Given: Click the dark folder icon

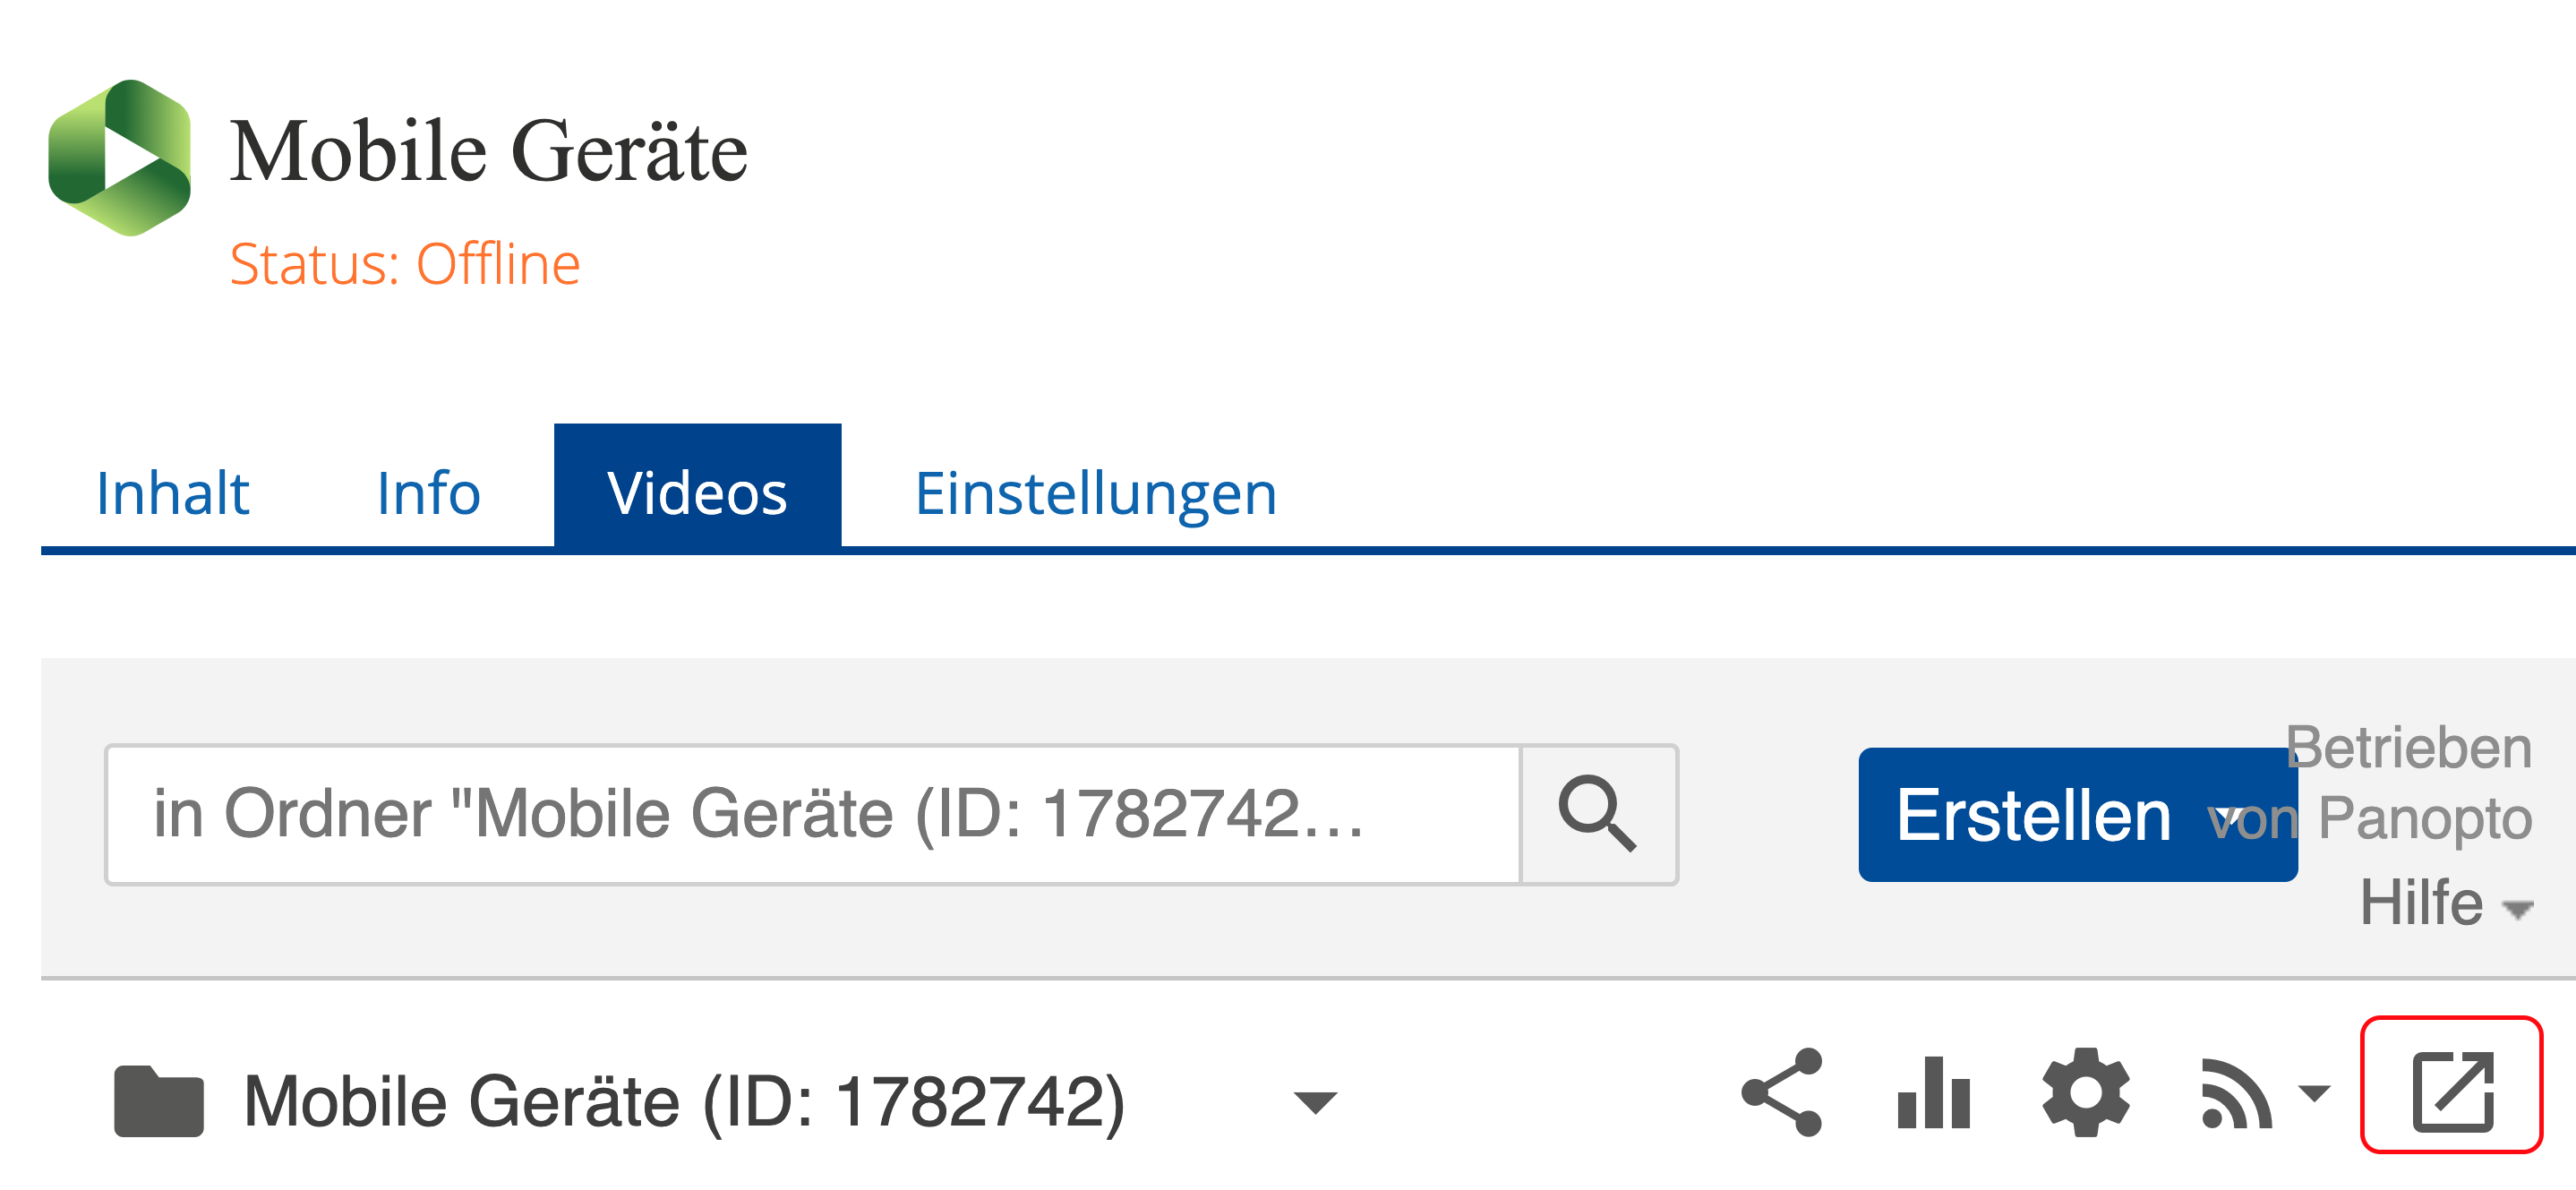Looking at the screenshot, I should pos(159,1101).
